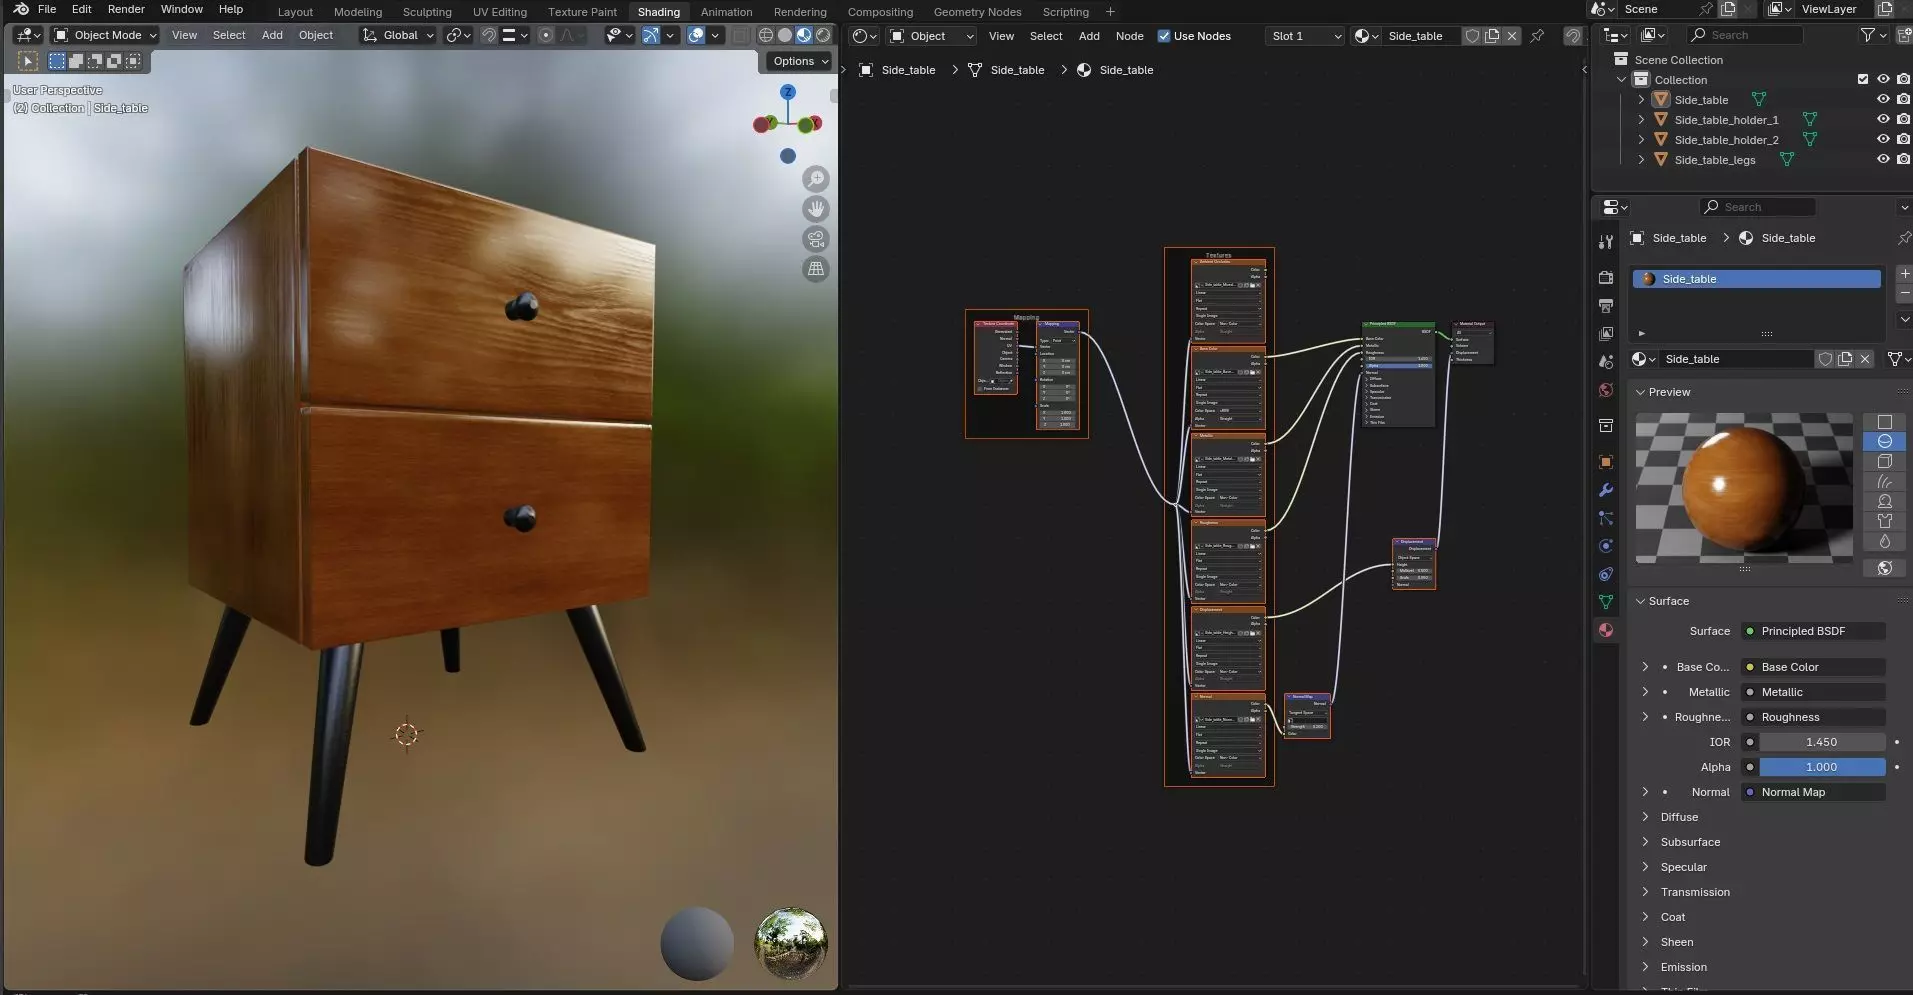1913x995 pixels.
Task: Click the viewport zoom magnifier icon
Action: click(816, 179)
